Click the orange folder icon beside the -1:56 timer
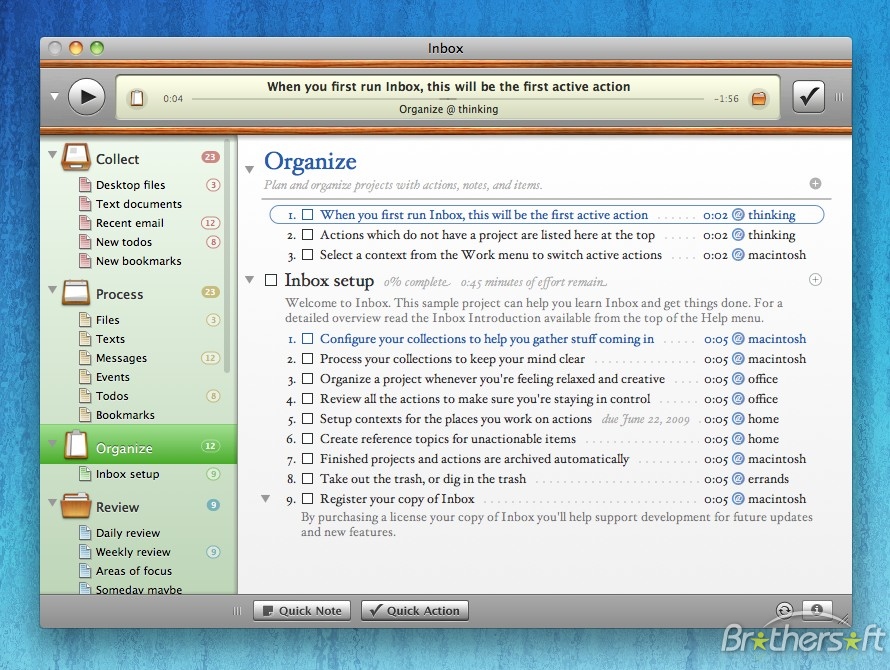Image resolution: width=890 pixels, height=670 pixels. coord(759,99)
